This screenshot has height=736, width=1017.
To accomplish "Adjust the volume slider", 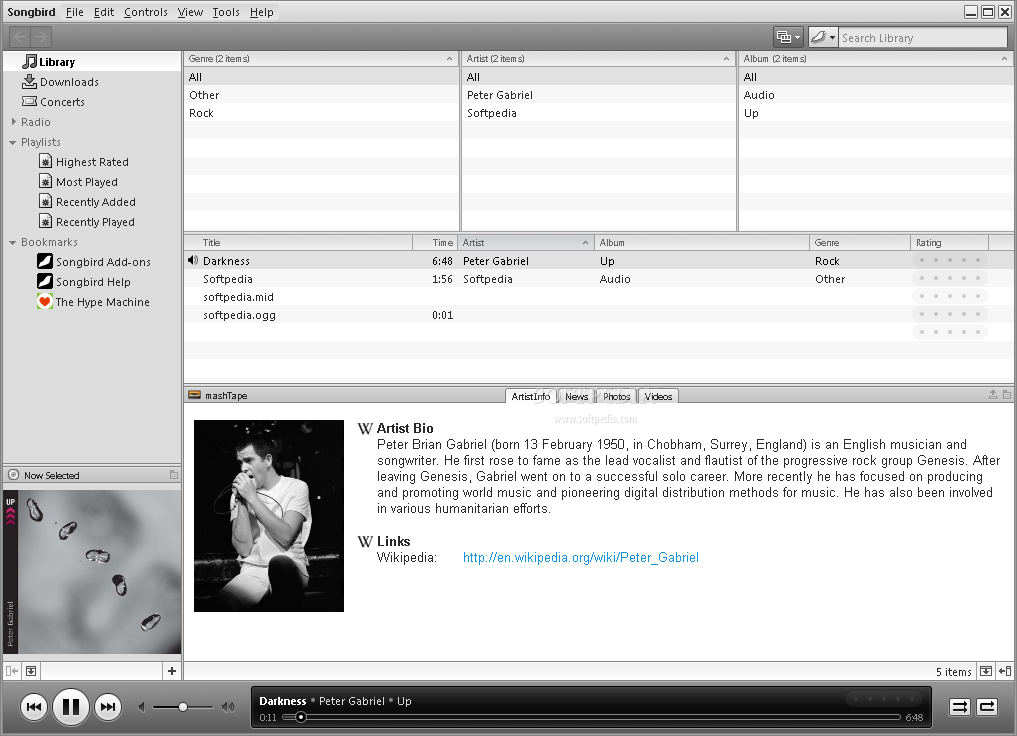I will point(183,707).
